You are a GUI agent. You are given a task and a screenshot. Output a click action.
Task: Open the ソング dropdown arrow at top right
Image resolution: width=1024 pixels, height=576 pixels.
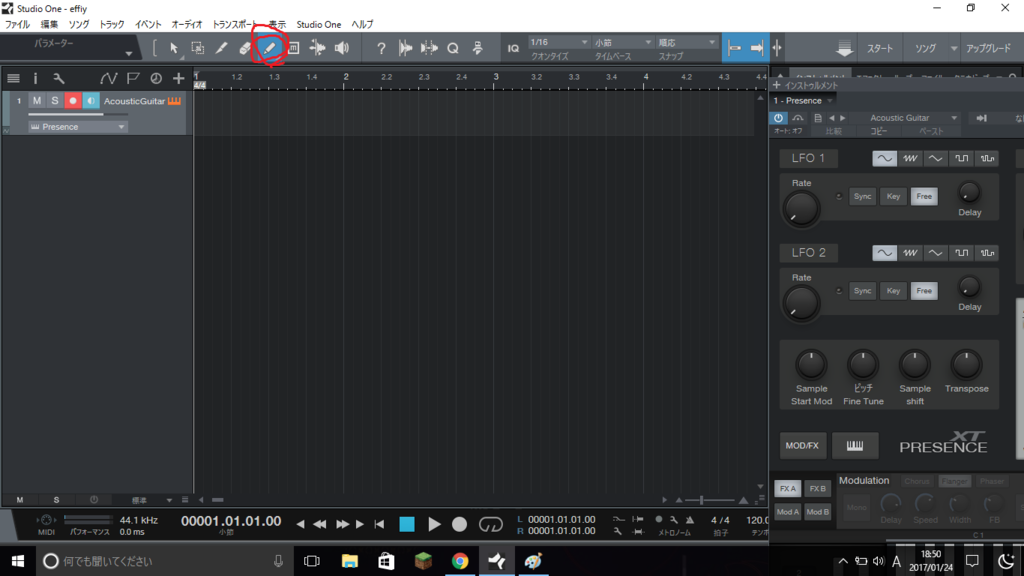[x=953, y=48]
